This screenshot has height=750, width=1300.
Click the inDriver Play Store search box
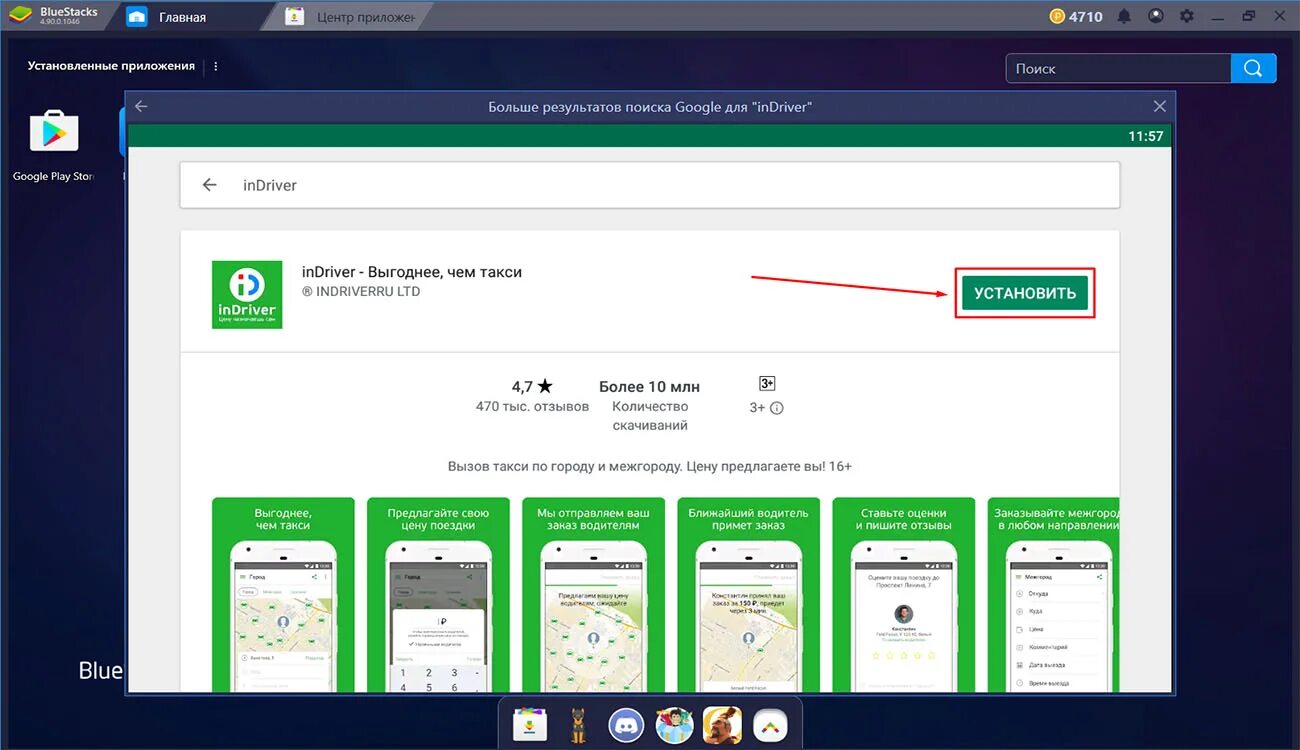point(650,185)
